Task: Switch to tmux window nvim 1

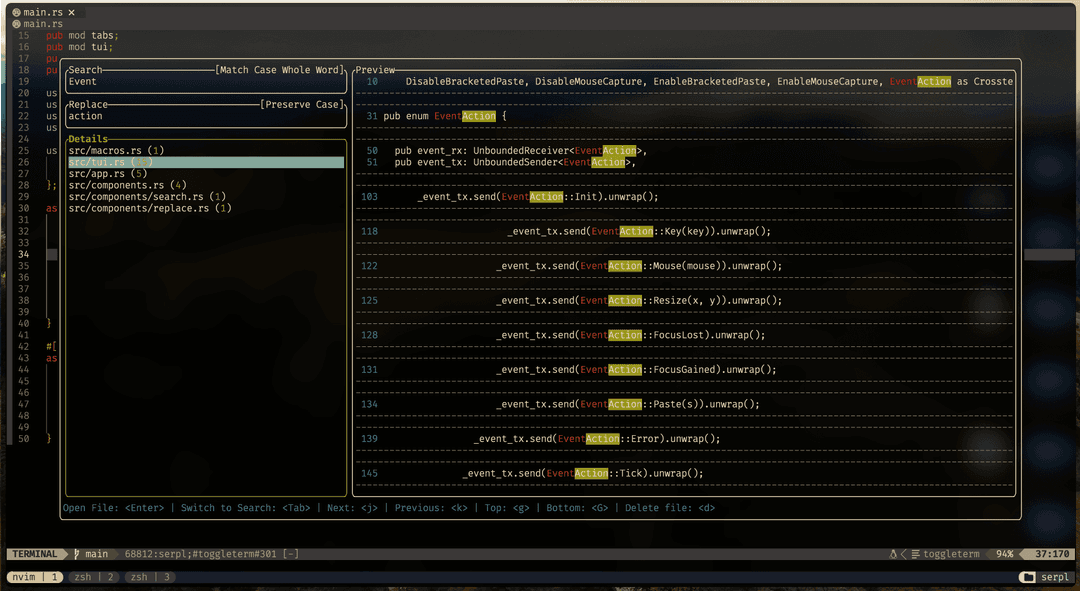Action: tap(36, 577)
